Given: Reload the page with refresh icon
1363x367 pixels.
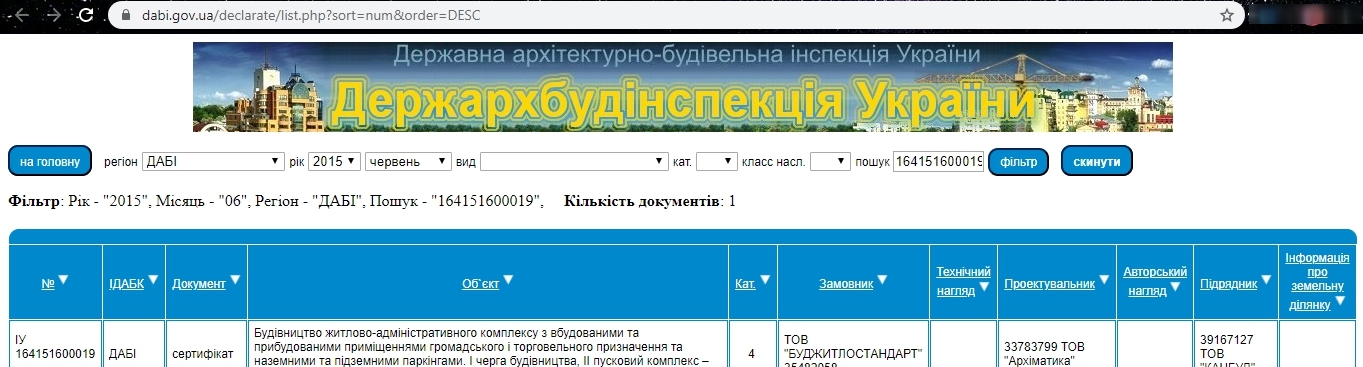Looking at the screenshot, I should pyautogui.click(x=86, y=15).
